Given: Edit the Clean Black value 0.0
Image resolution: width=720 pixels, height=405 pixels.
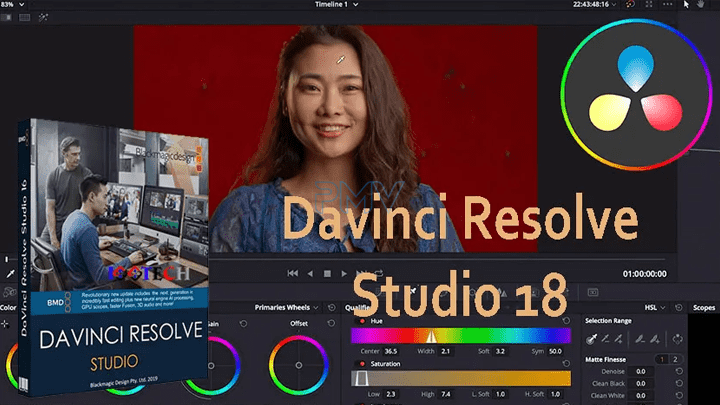Looking at the screenshot, I should click(x=641, y=383).
